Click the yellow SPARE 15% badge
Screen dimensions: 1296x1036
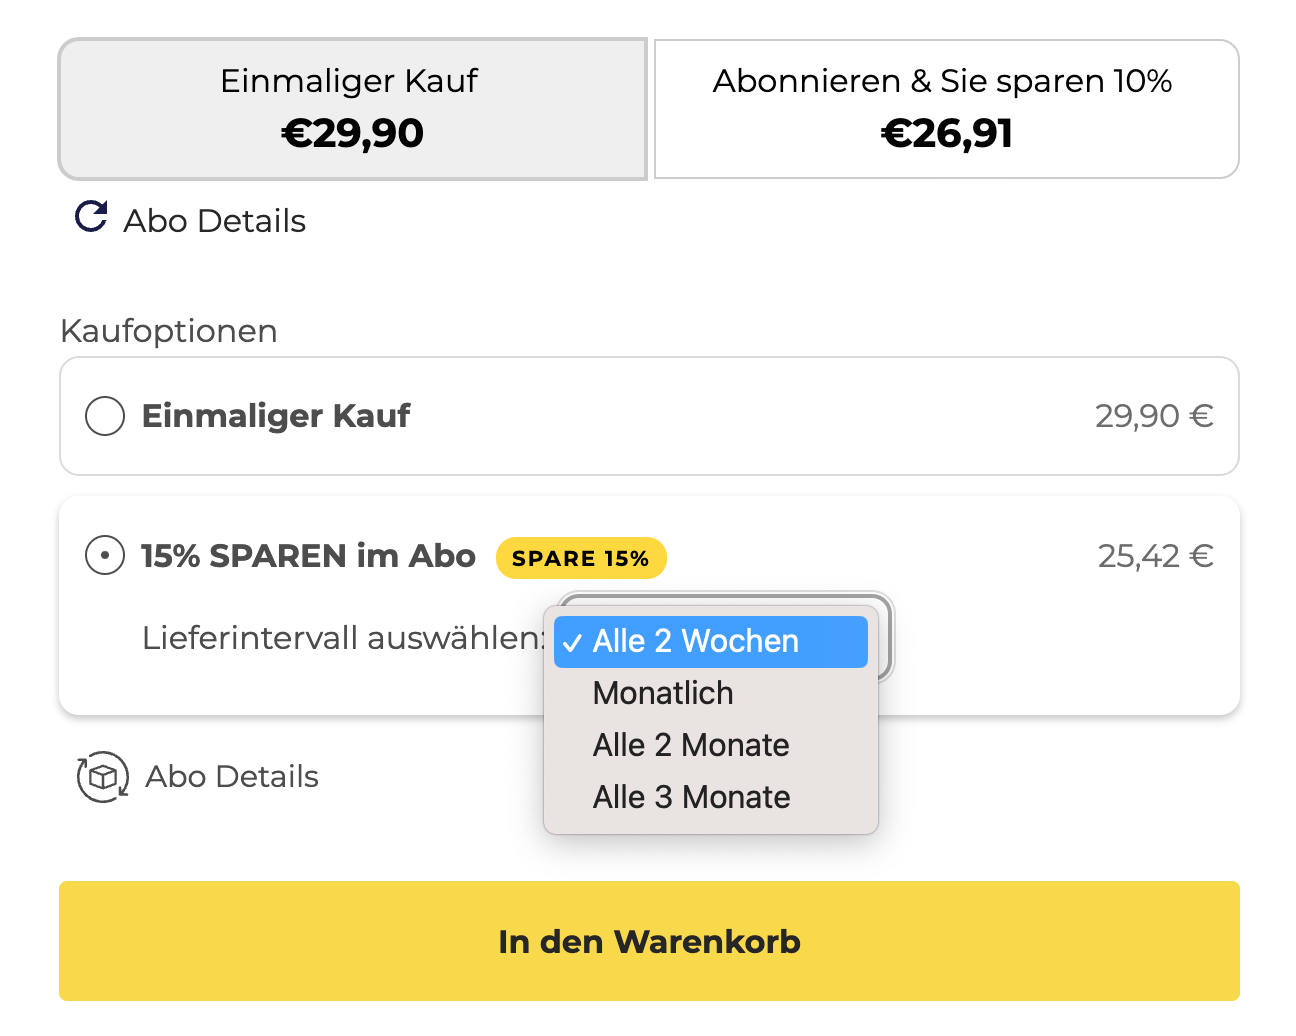click(x=581, y=558)
